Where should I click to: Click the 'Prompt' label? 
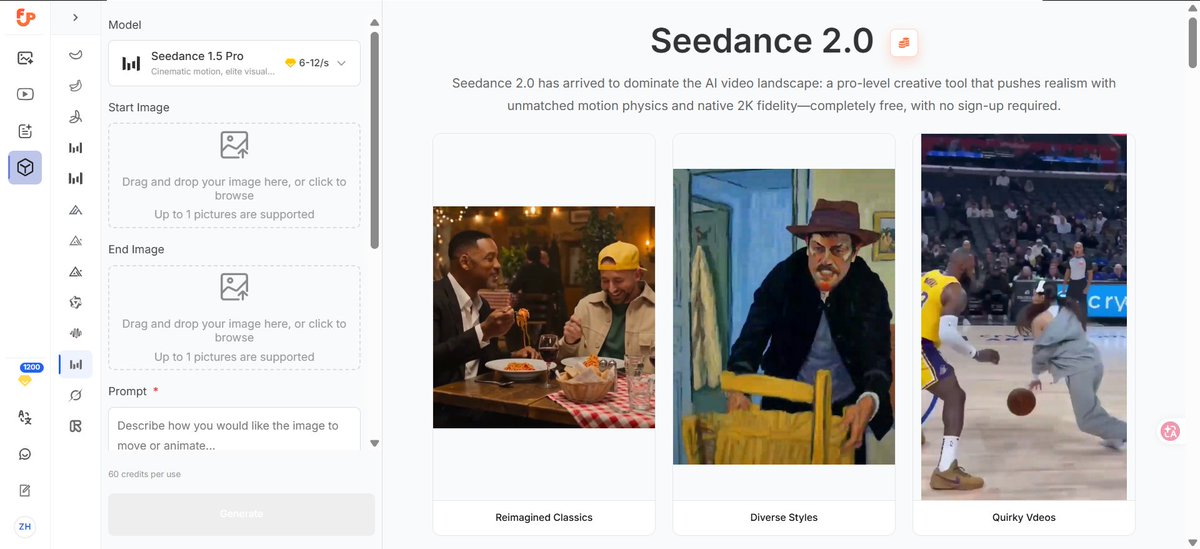(x=127, y=391)
